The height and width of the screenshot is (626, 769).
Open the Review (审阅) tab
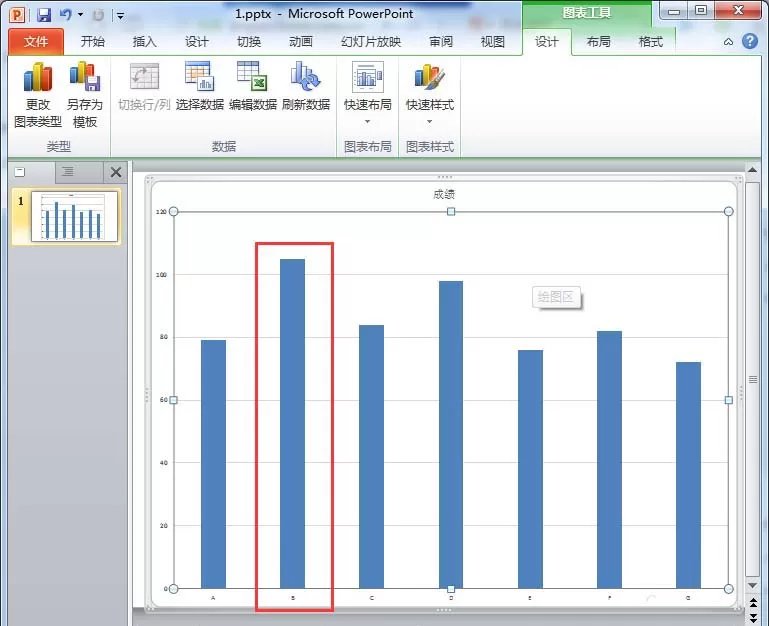pyautogui.click(x=441, y=42)
